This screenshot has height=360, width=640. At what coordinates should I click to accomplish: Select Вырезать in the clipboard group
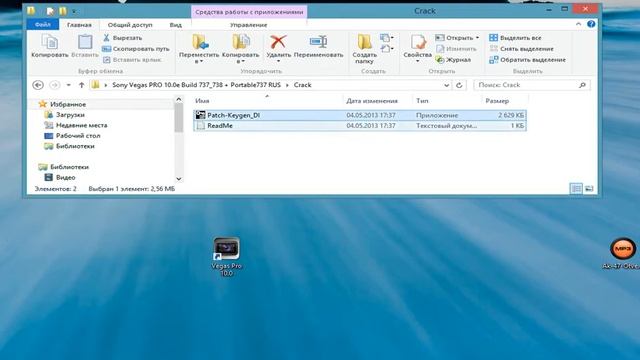(122, 38)
